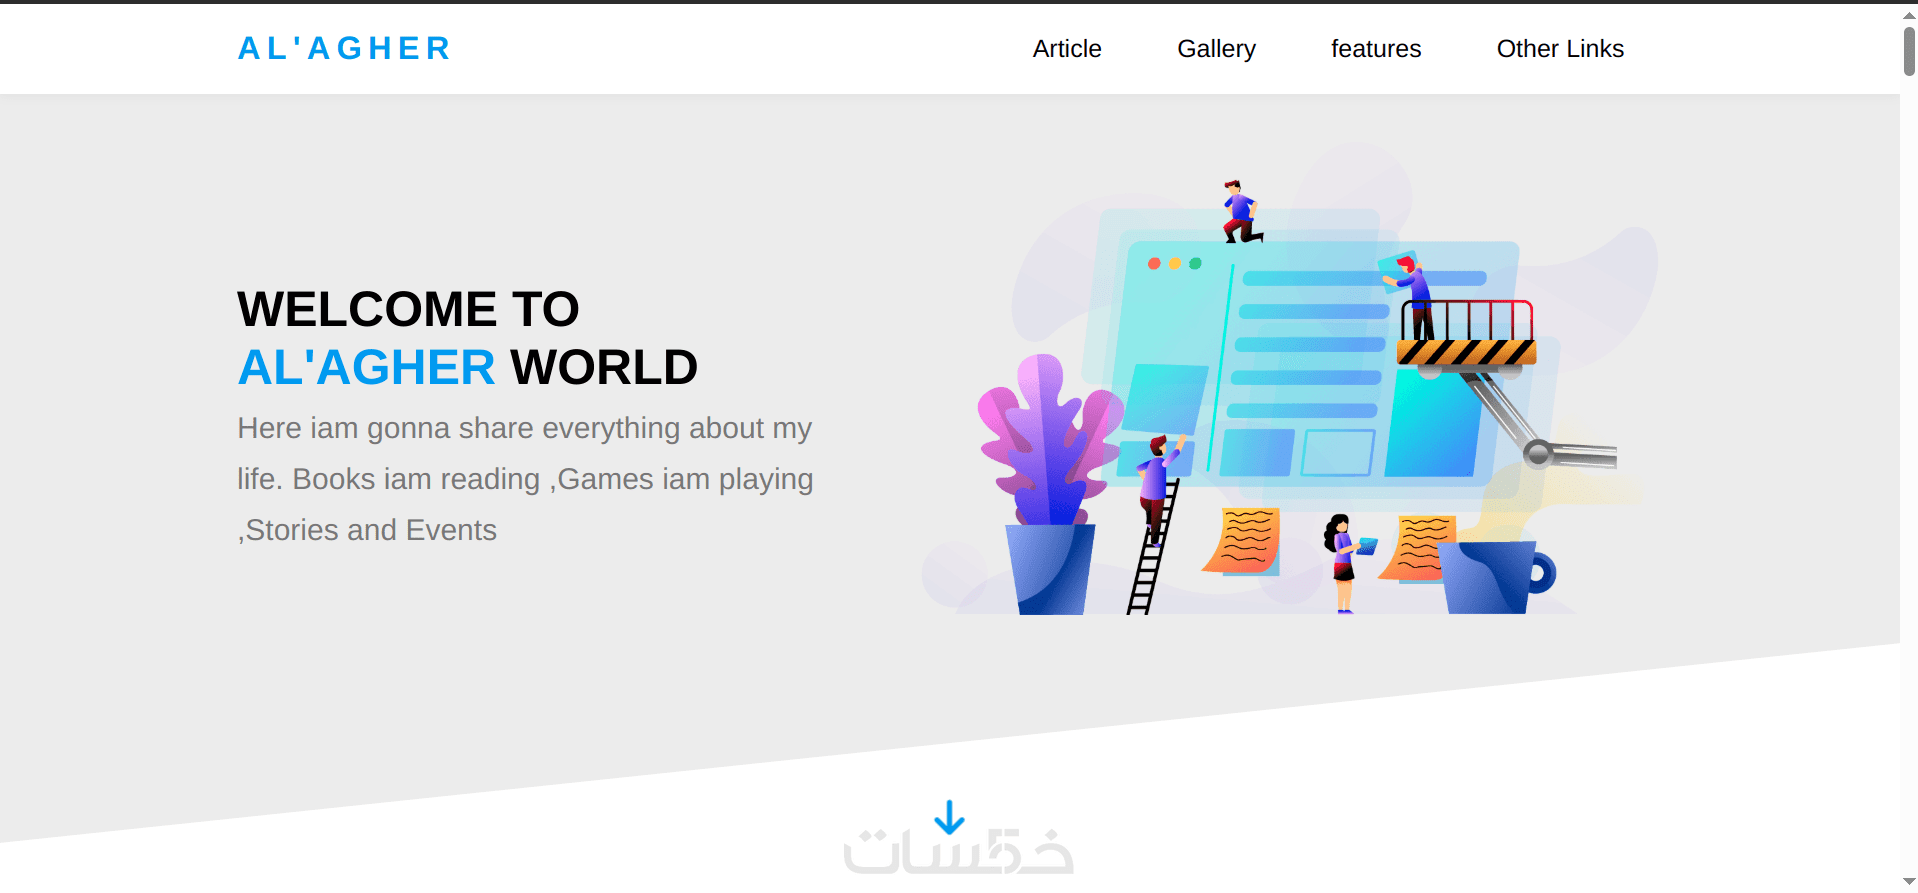This screenshot has height=893, width=1918.
Task: Click the "WELCOME TO" heading text
Action: pos(408,309)
